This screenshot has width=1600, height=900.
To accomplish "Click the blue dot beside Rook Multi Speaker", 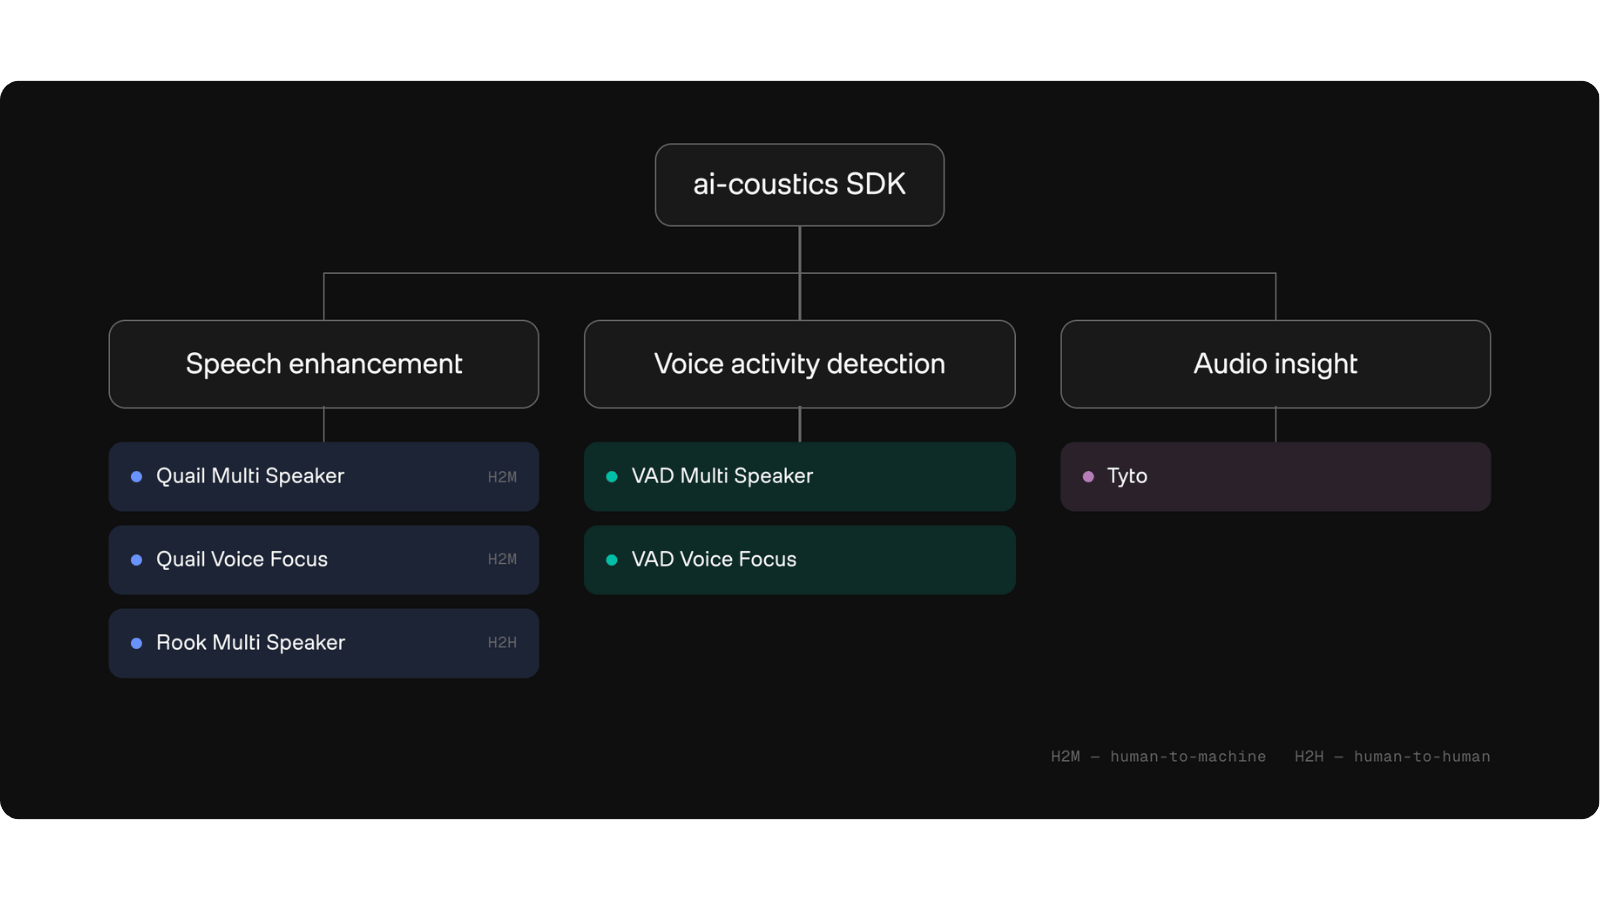I will pyautogui.click(x=136, y=643).
